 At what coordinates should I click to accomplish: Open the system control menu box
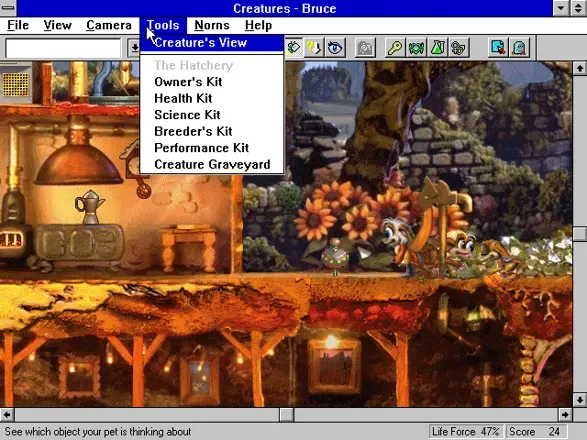(8, 7)
